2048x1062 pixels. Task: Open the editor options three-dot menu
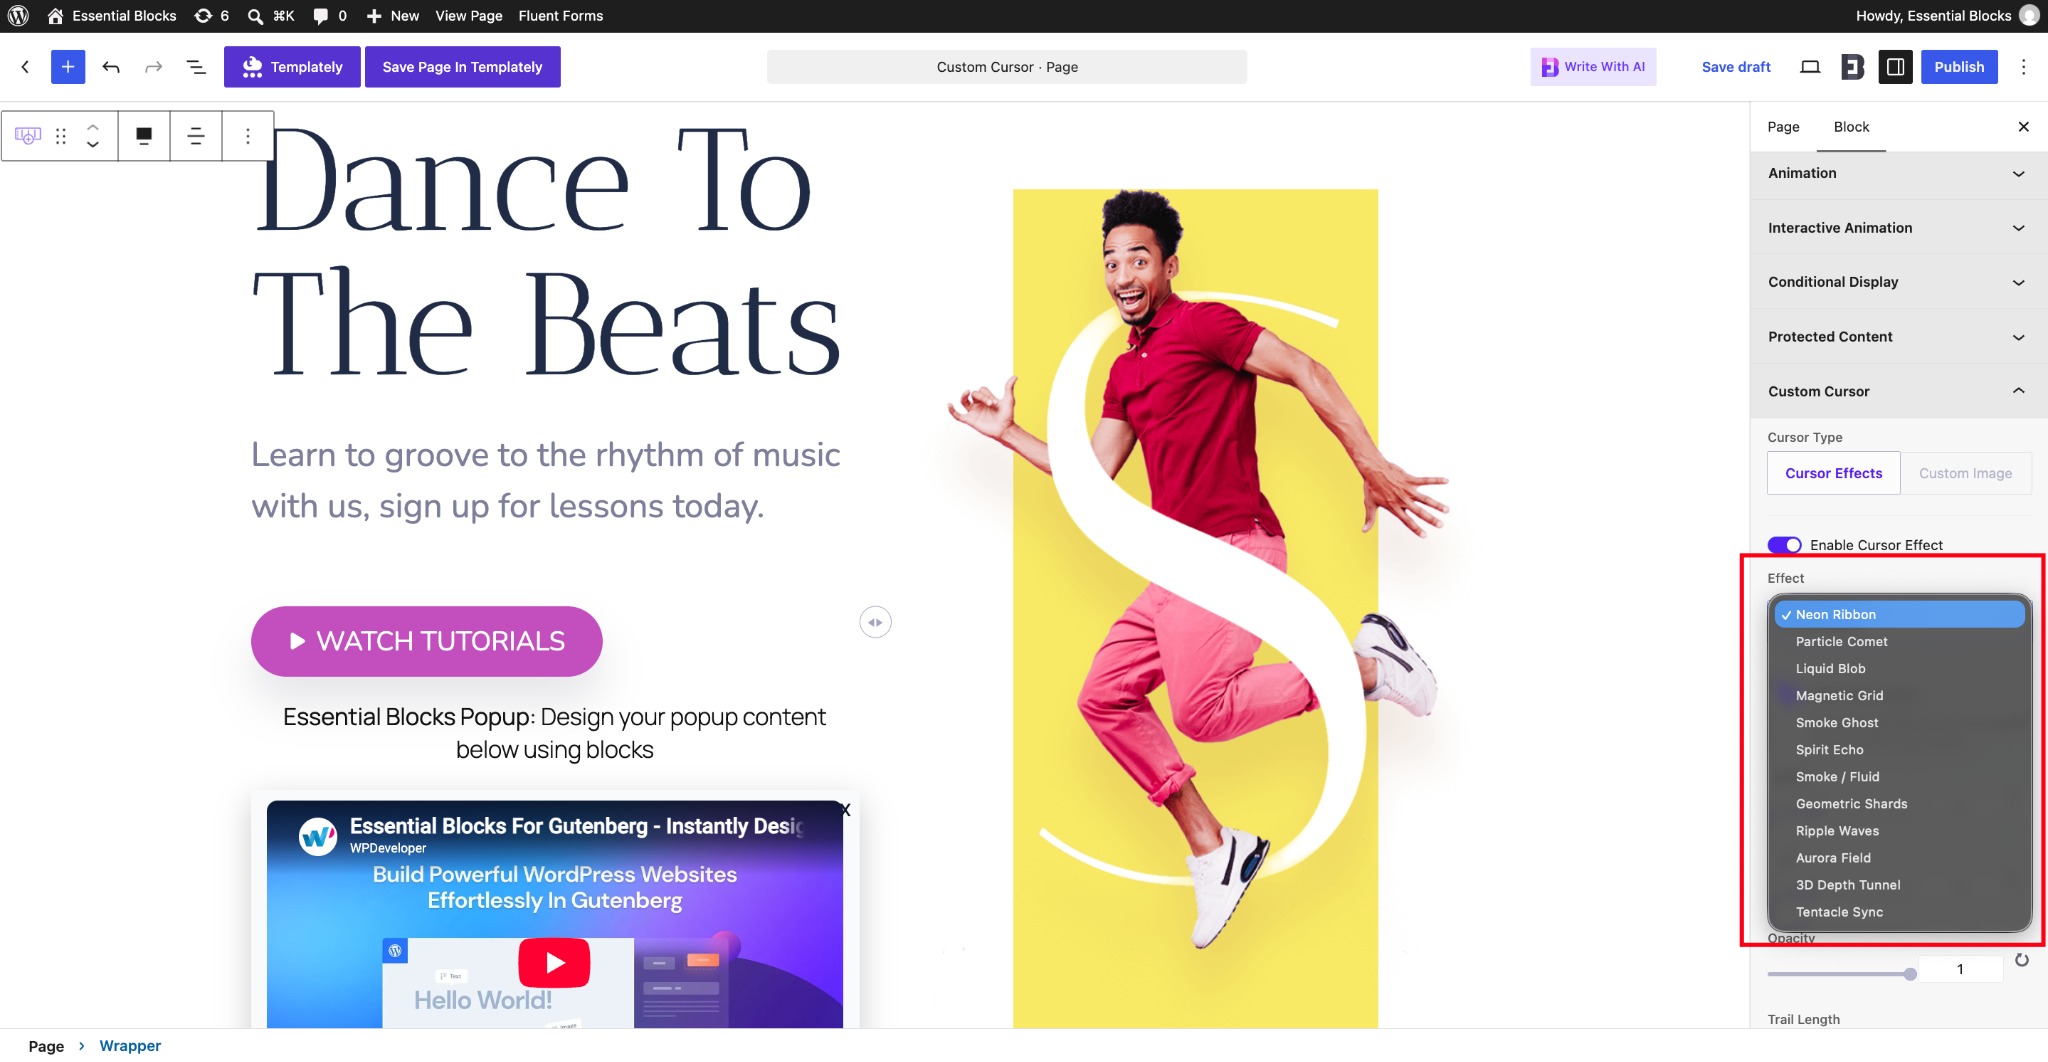point(2023,67)
